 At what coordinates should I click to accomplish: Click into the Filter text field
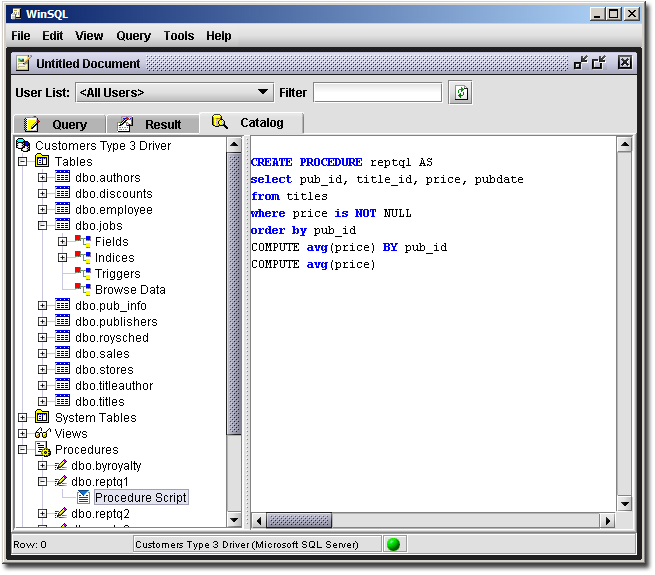pos(377,92)
